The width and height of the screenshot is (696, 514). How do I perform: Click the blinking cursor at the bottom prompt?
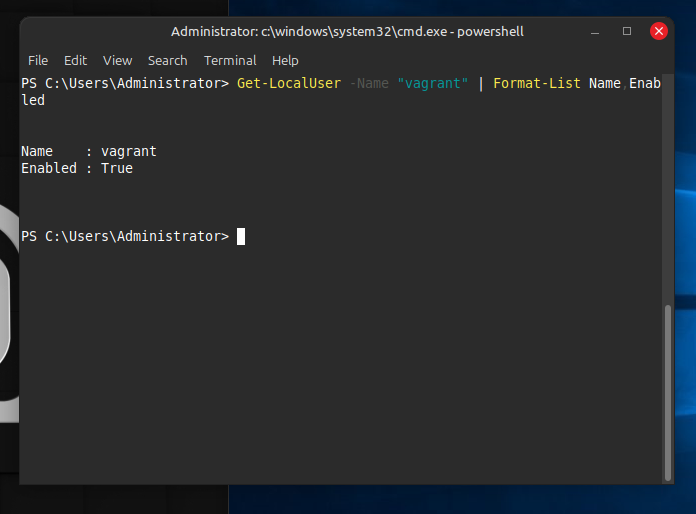click(241, 236)
